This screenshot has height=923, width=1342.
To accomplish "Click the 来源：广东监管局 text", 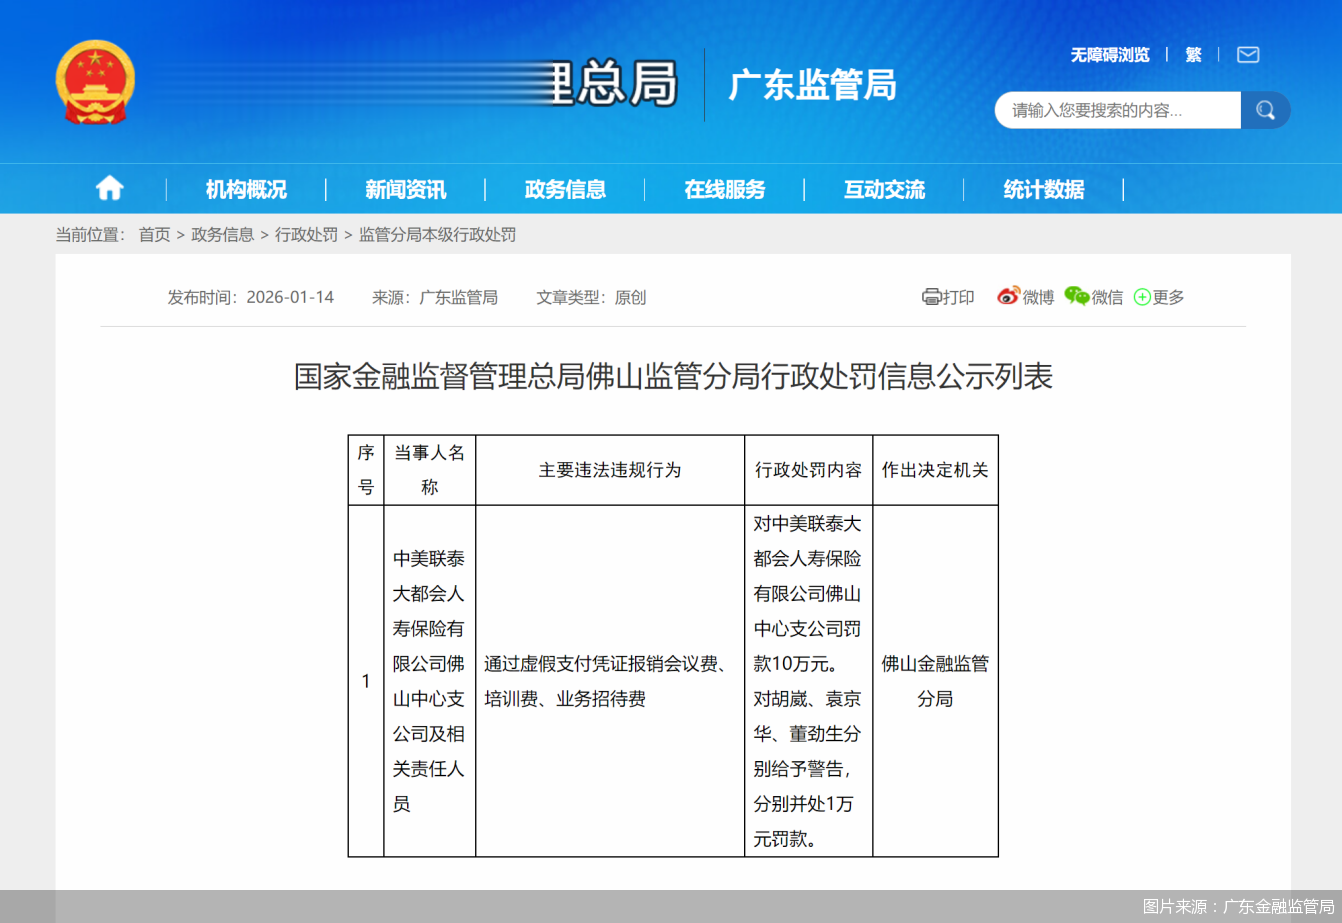I will pyautogui.click(x=435, y=297).
